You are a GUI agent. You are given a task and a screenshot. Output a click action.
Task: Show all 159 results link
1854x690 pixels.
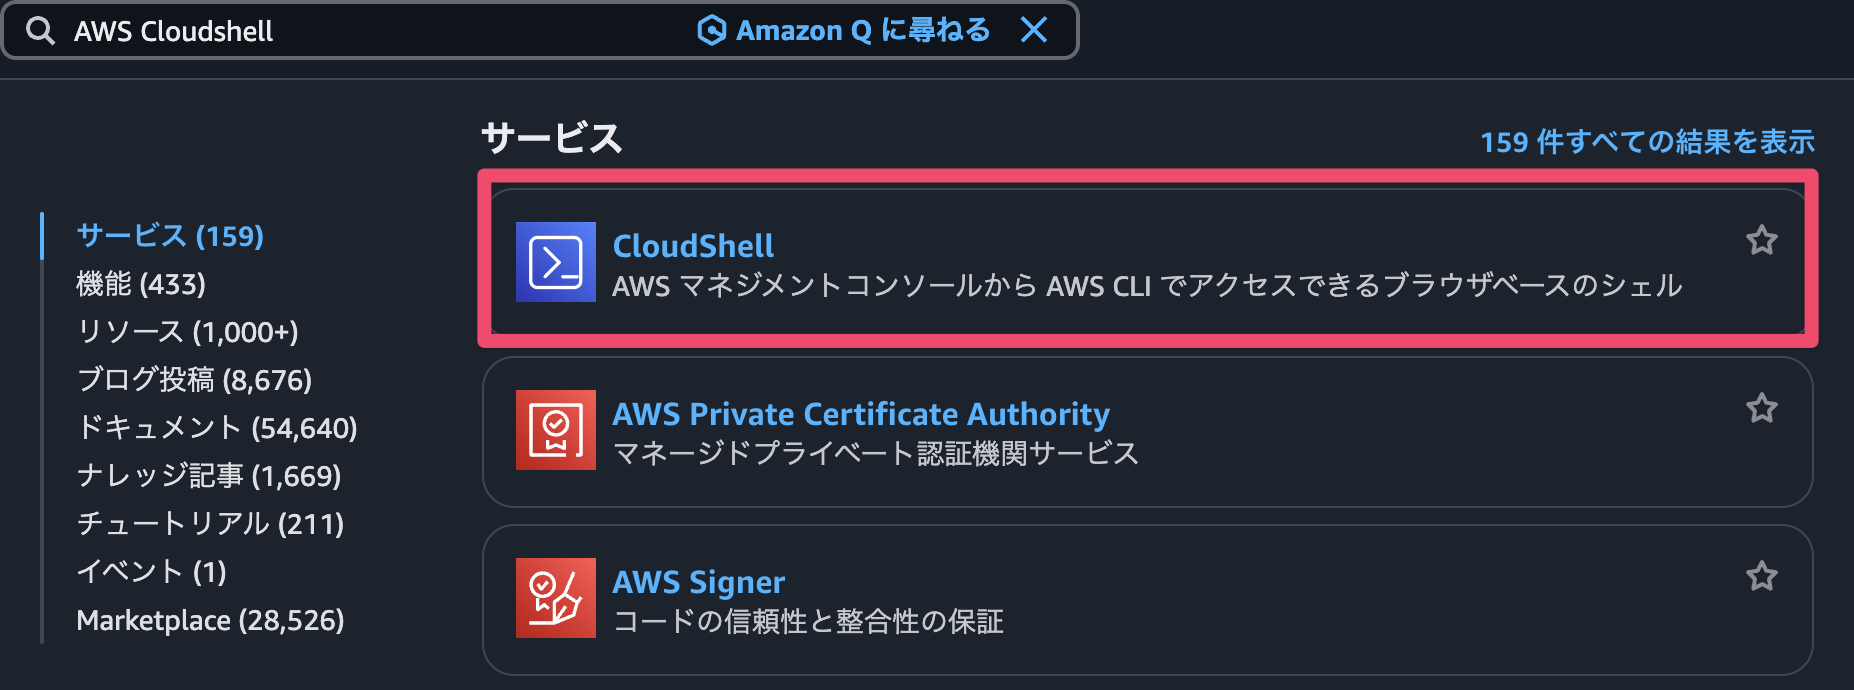pyautogui.click(x=1647, y=142)
